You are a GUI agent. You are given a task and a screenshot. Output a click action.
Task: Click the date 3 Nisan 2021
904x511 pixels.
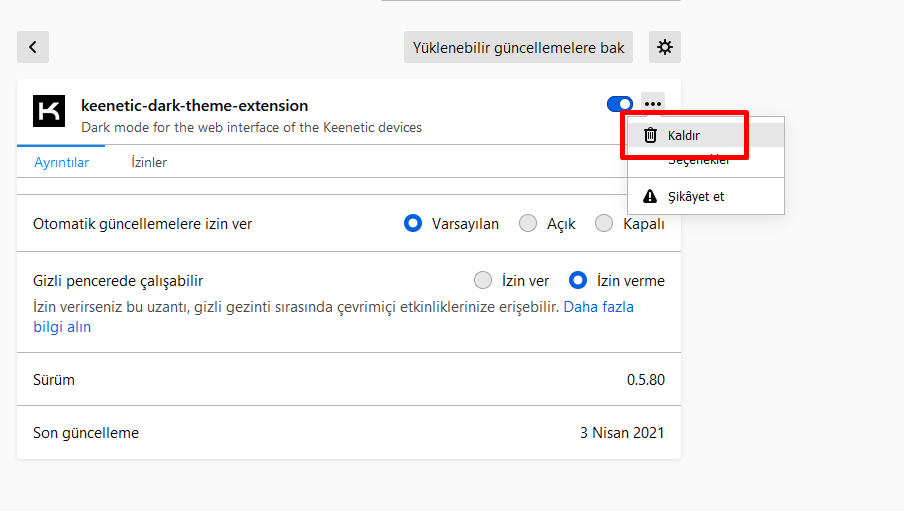coord(622,433)
